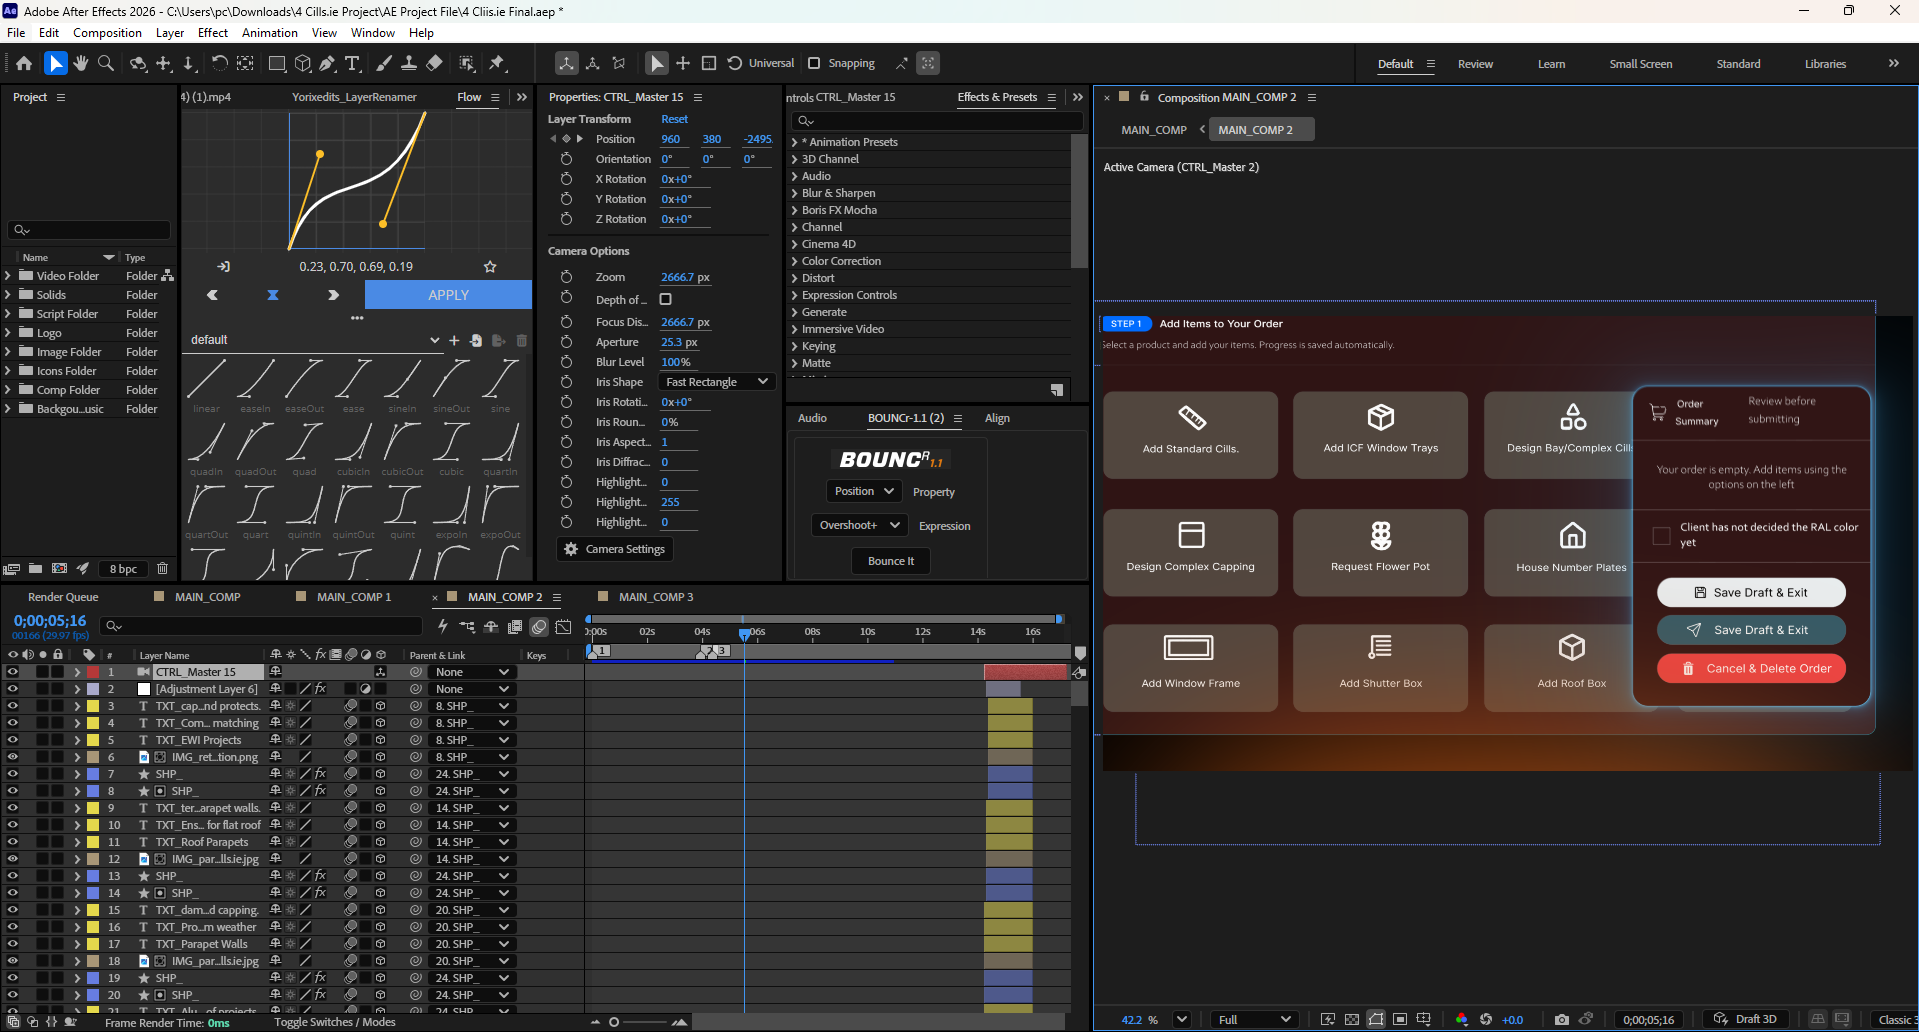Screen dimensions: 1919x1032
Task: Toggle the transparency grid in viewer
Action: [x=1352, y=1020]
